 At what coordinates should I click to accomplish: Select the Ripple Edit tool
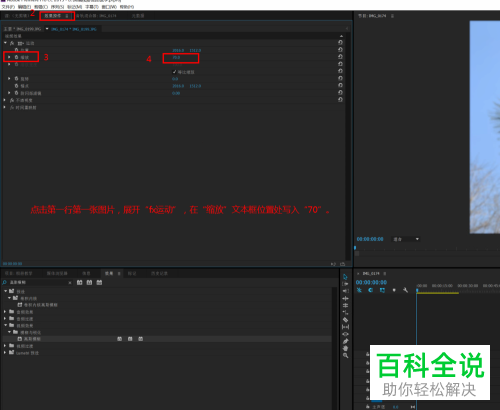[x=345, y=298]
